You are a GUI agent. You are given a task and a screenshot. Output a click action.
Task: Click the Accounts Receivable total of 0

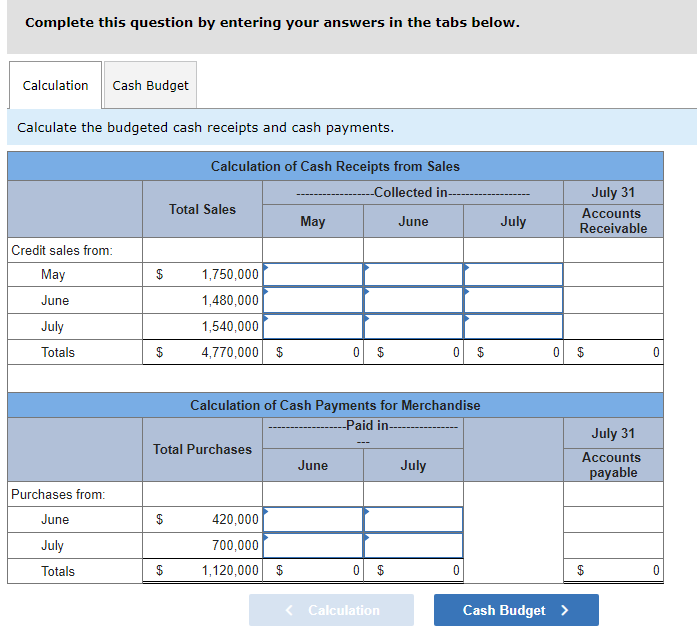coord(656,352)
